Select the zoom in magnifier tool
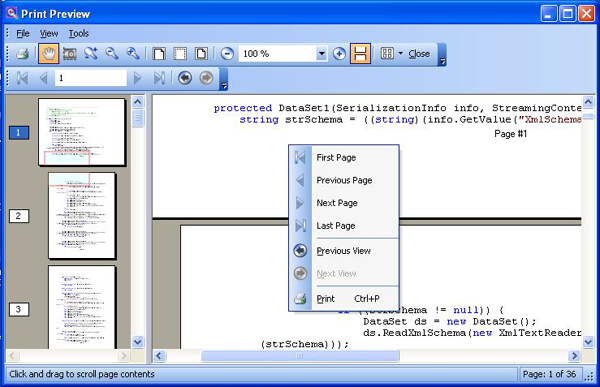The width and height of the screenshot is (600, 387). tap(133, 54)
